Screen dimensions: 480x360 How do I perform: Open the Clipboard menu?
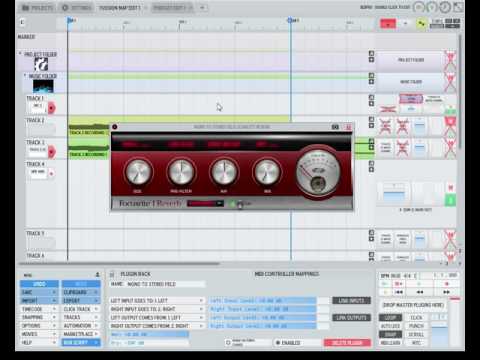[x=81, y=292]
